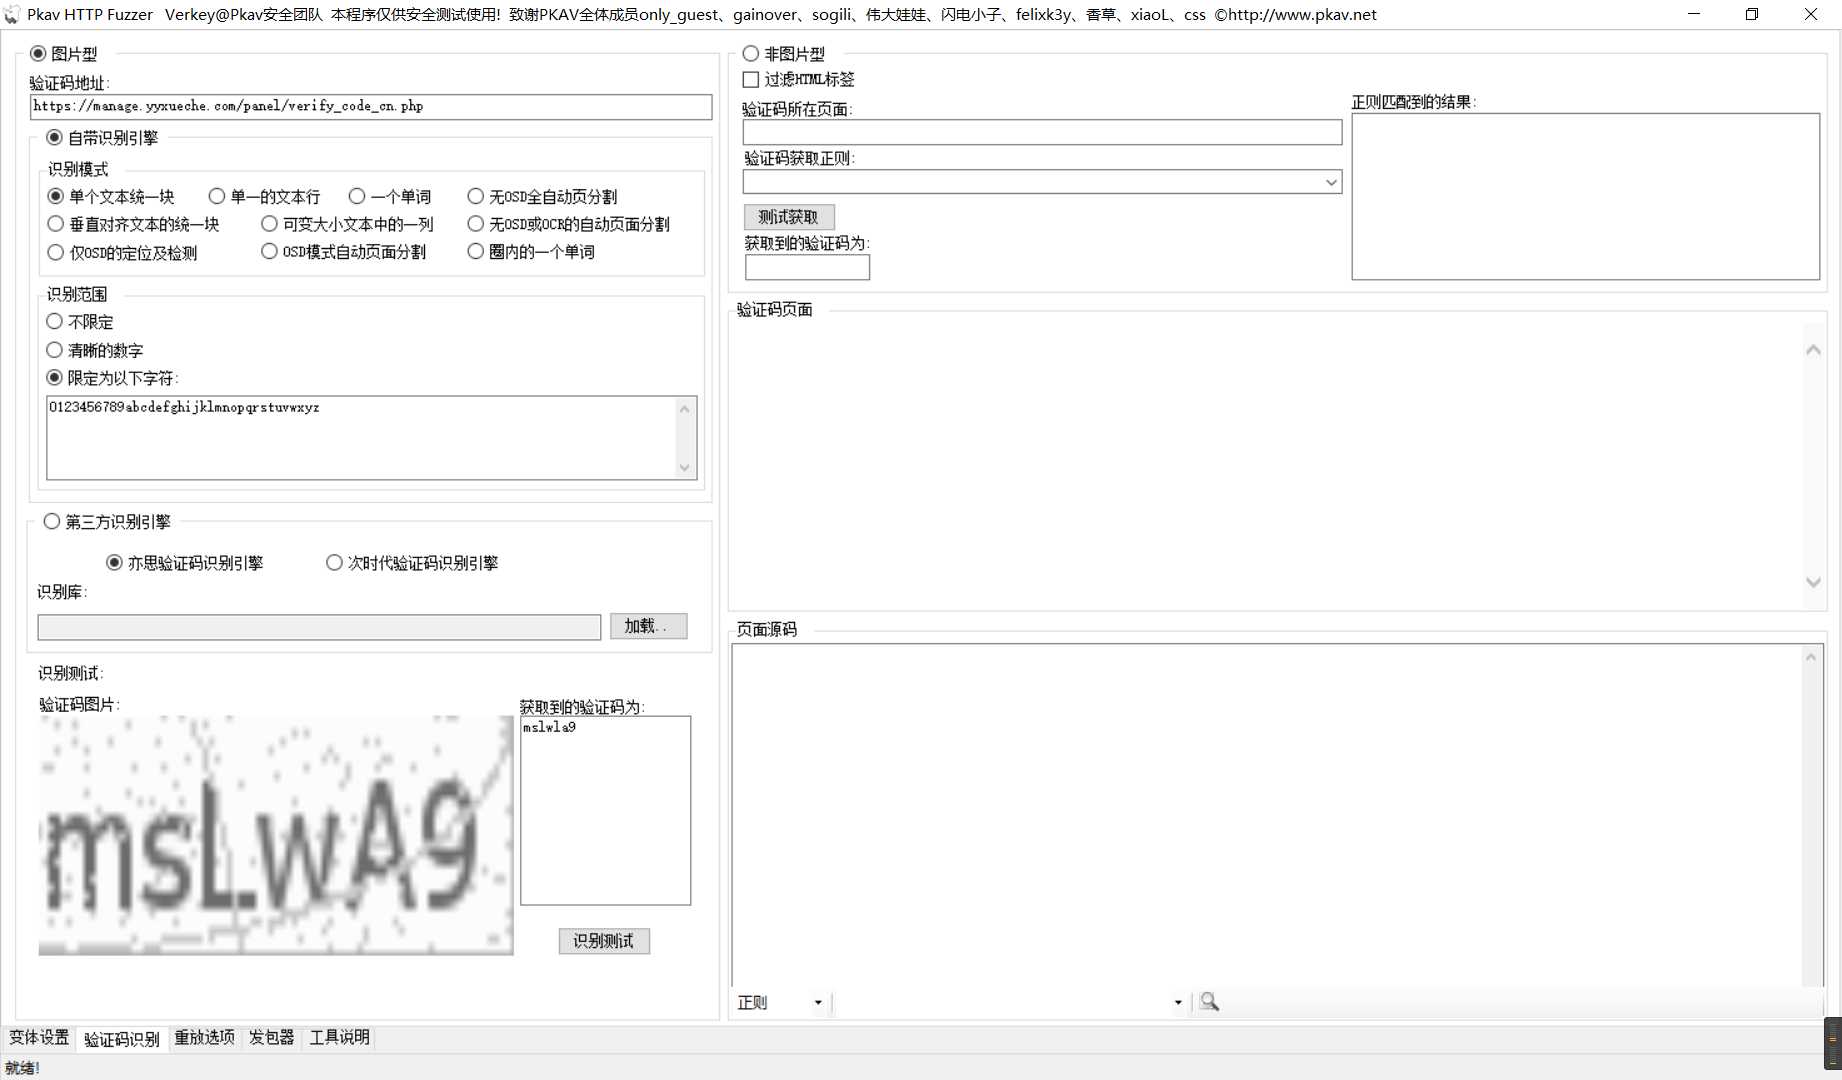Click the 正则匹配到的结果 box
Viewport: 1842px width, 1080px height.
point(1586,197)
